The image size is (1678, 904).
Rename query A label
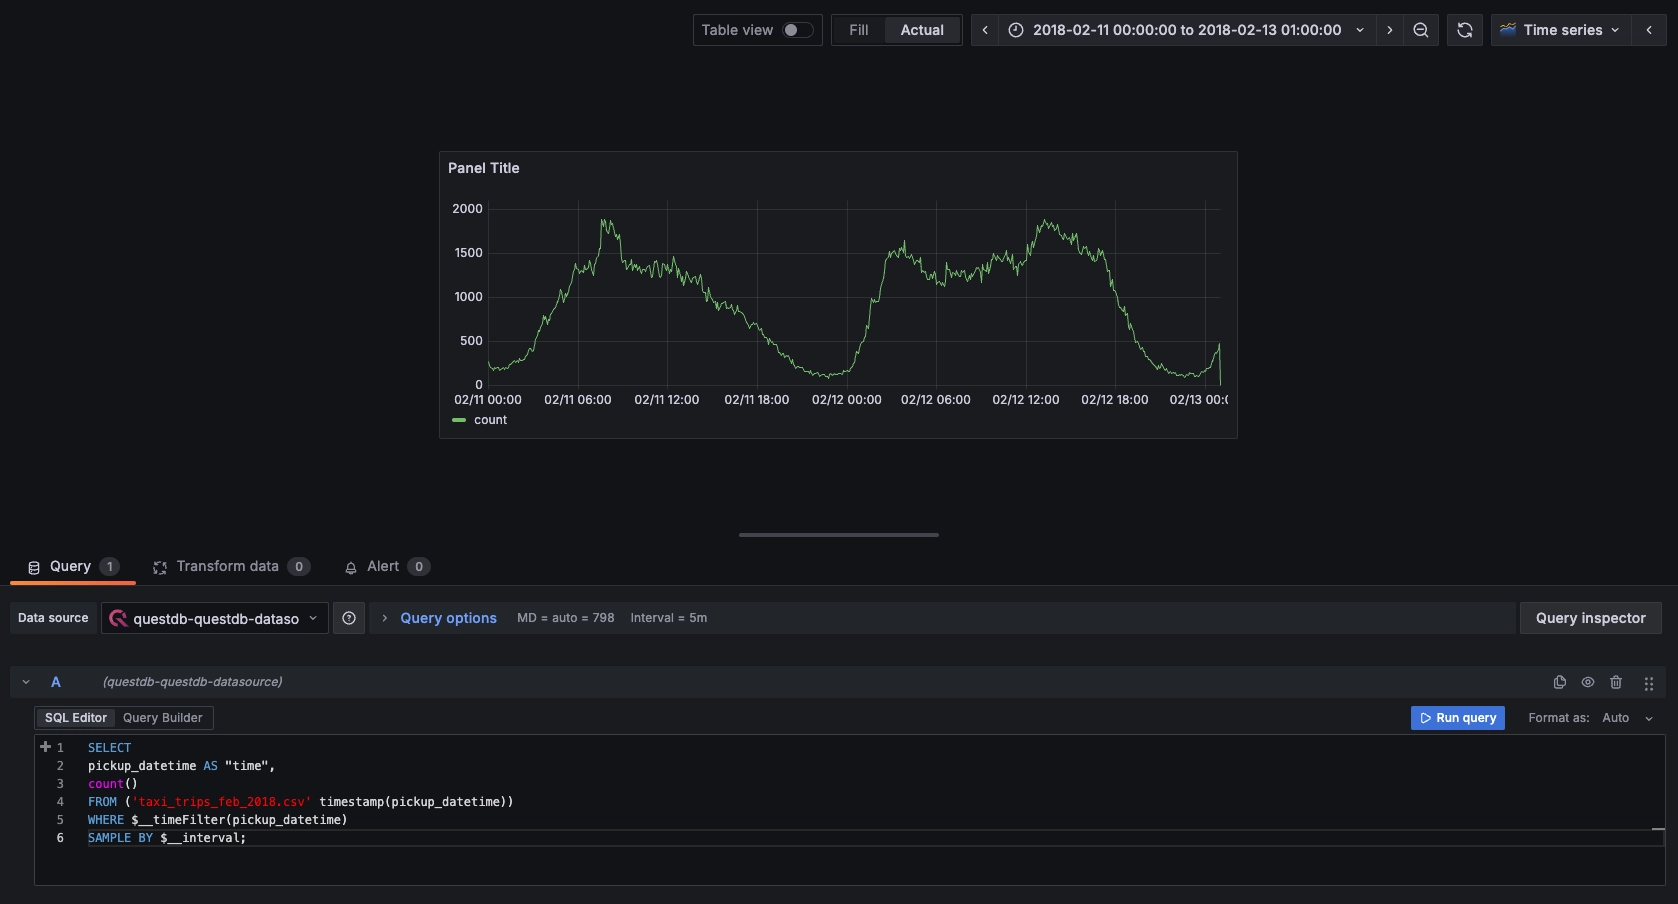56,682
